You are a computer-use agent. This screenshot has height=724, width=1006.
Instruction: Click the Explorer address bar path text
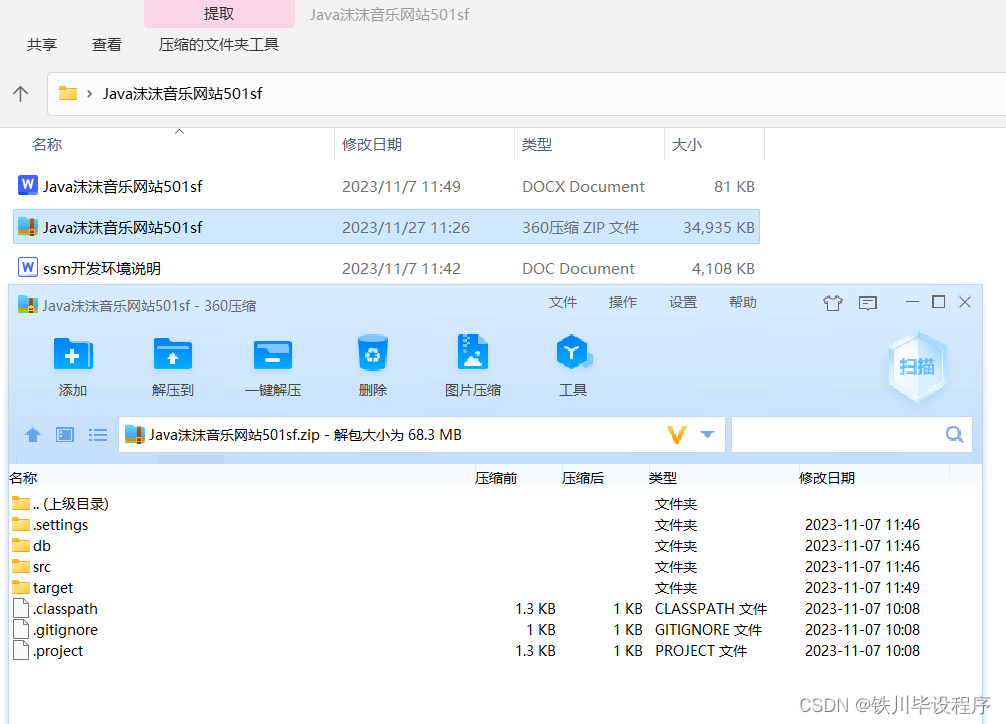182,94
